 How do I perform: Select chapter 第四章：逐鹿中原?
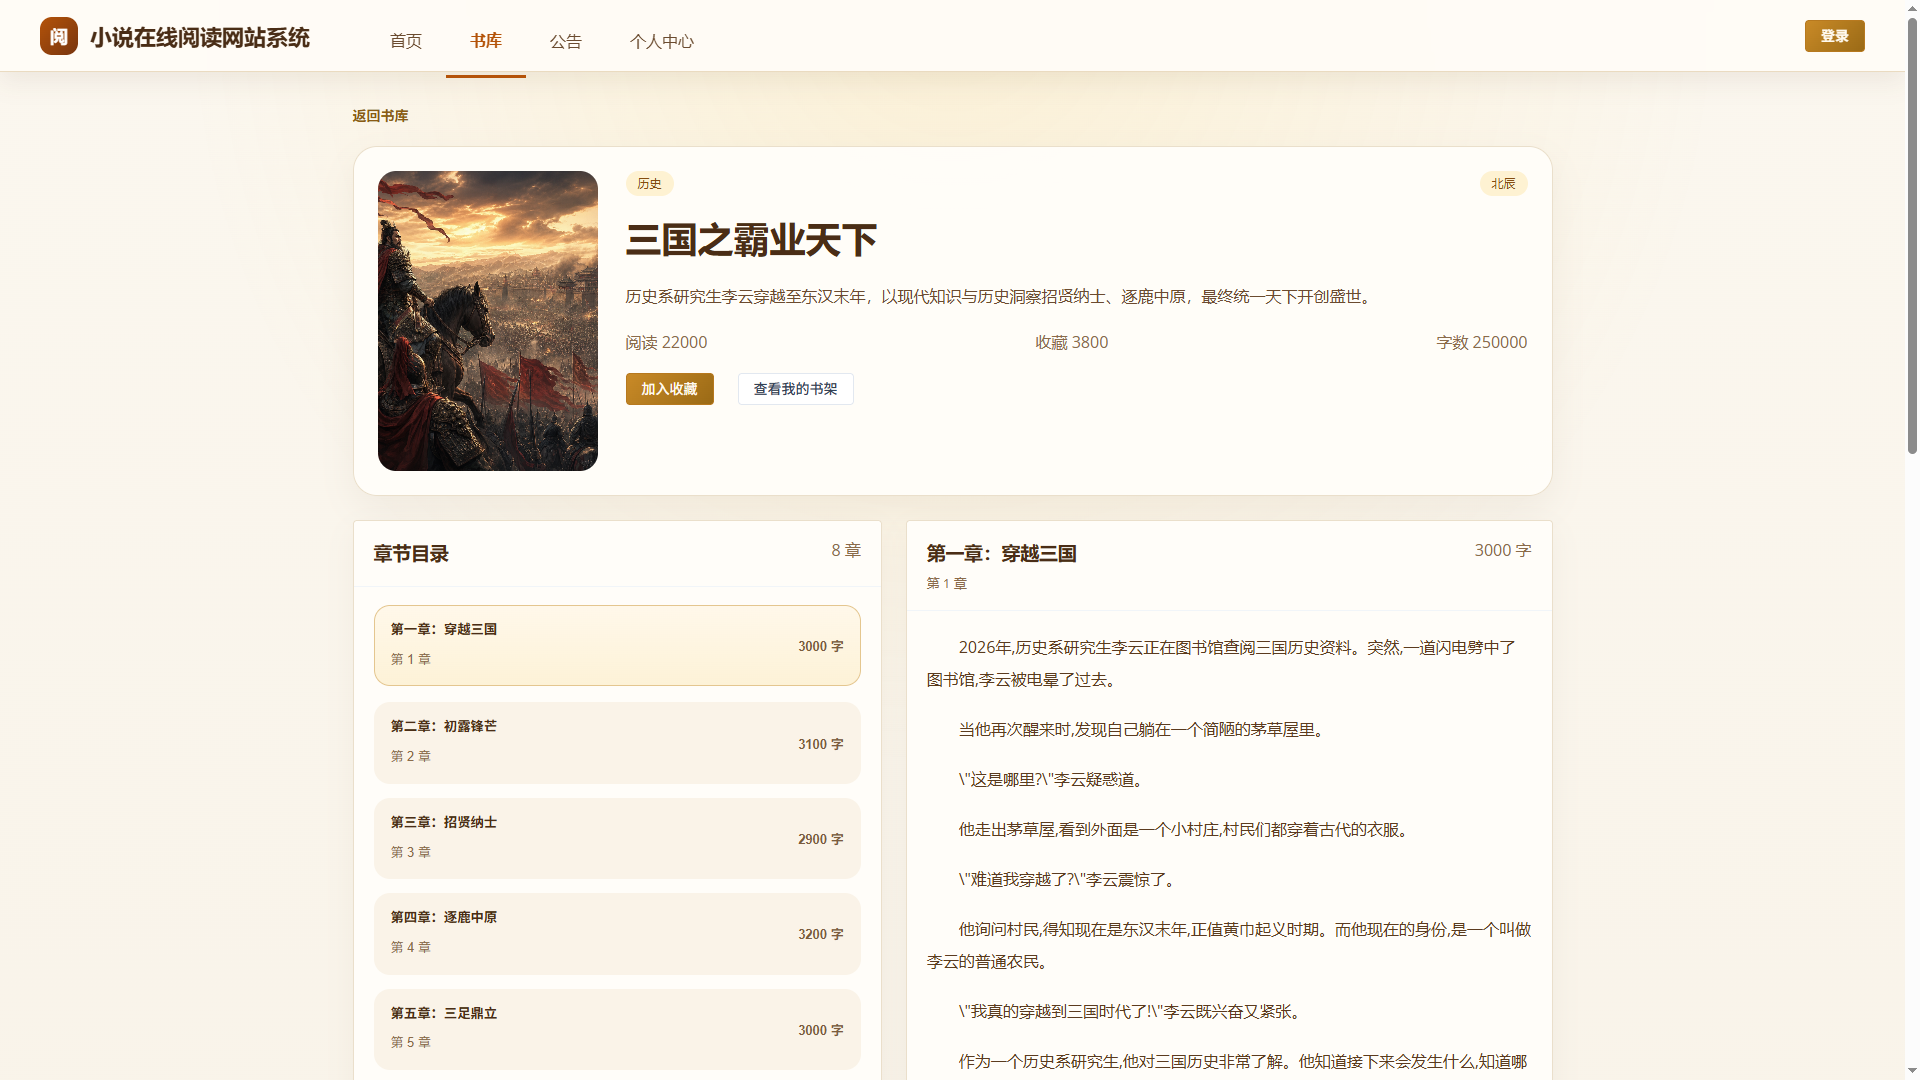click(617, 933)
